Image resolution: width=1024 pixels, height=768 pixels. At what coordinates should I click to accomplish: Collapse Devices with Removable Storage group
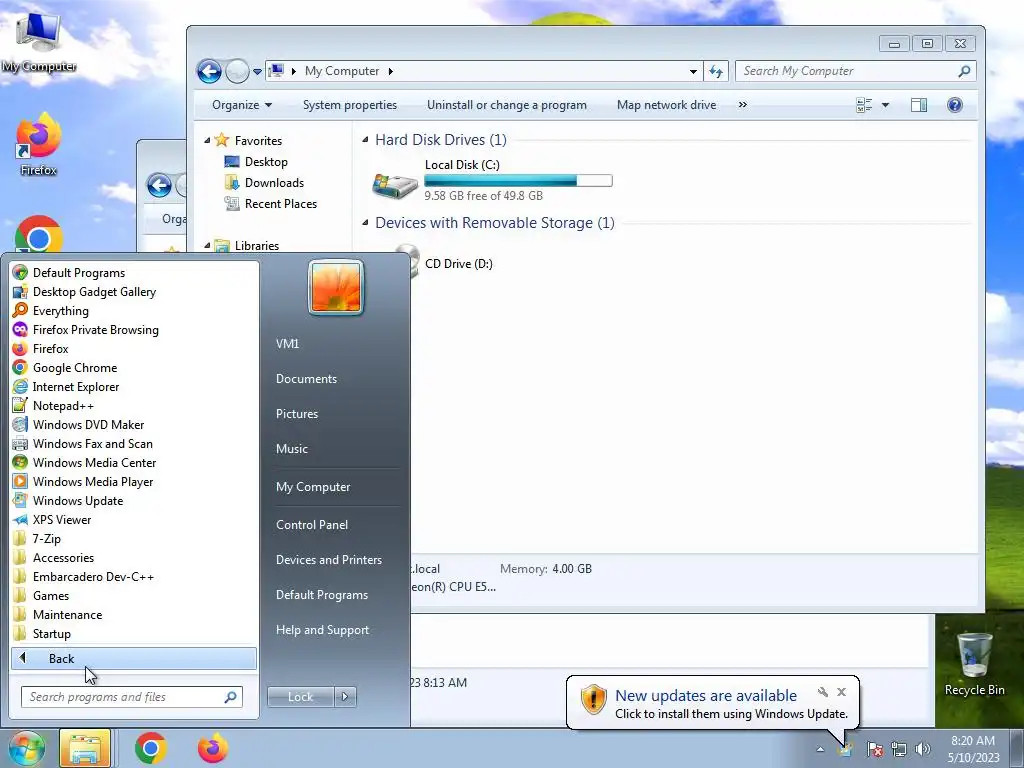pyautogui.click(x=365, y=223)
